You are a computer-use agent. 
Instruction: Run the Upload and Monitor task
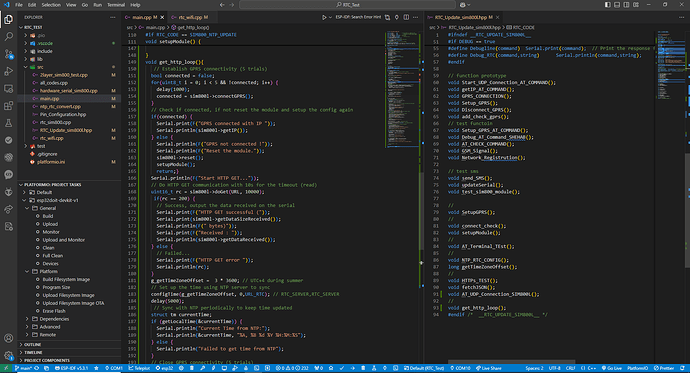[x=63, y=240]
